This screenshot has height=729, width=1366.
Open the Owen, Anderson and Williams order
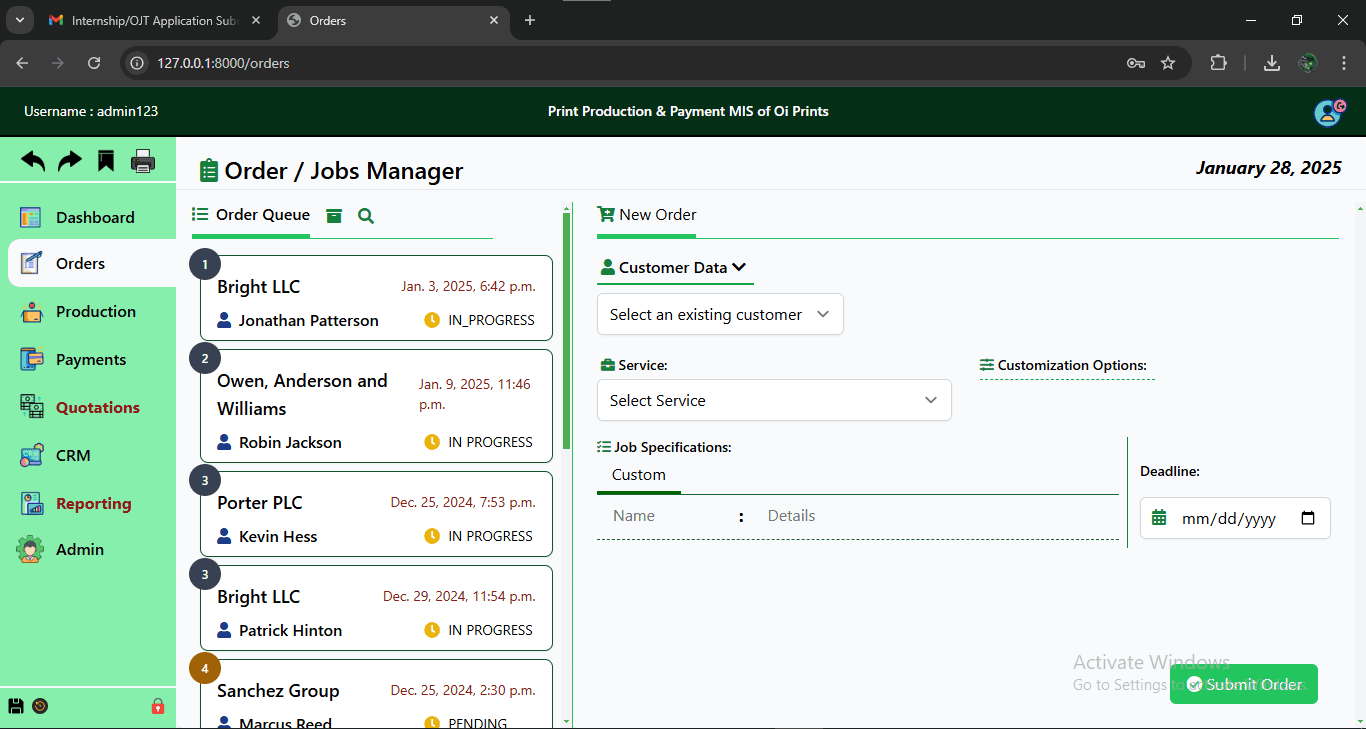point(376,406)
